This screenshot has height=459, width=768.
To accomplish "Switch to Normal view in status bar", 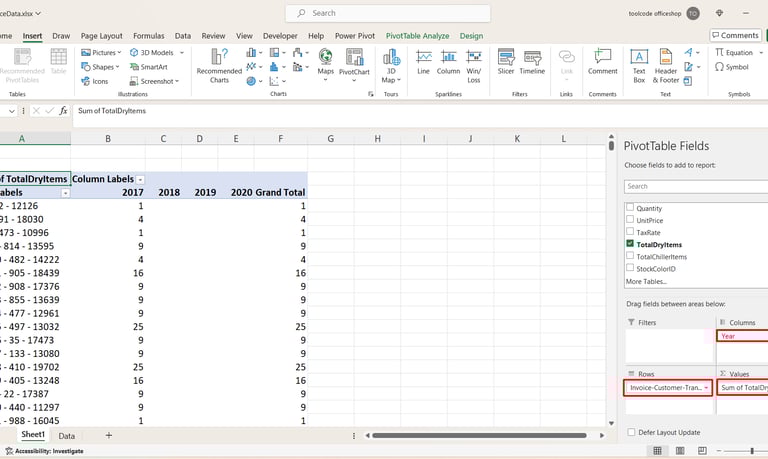I will (x=657, y=451).
